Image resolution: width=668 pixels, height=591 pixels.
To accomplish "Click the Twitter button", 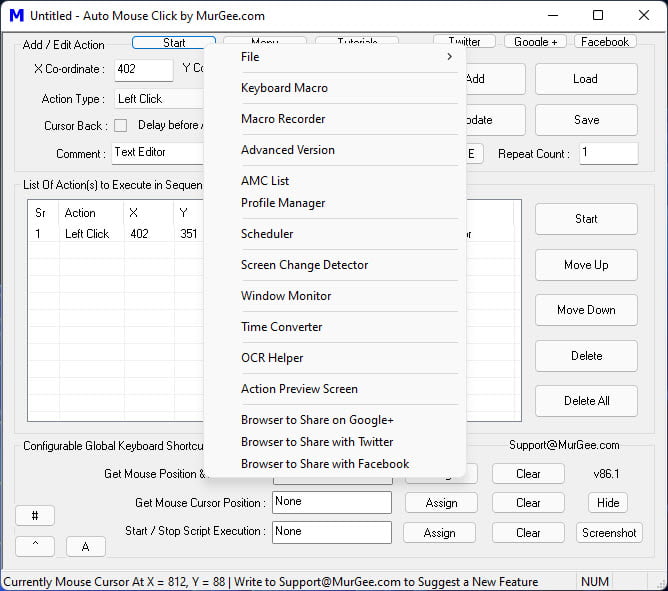I will coord(464,42).
